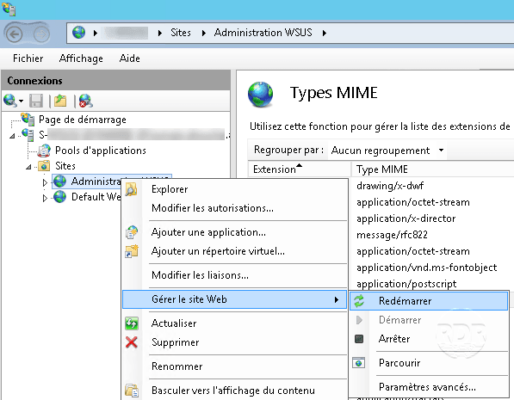The width and height of the screenshot is (514, 400).
Task: Click the Page de démarrage icon
Action: click(x=27, y=119)
